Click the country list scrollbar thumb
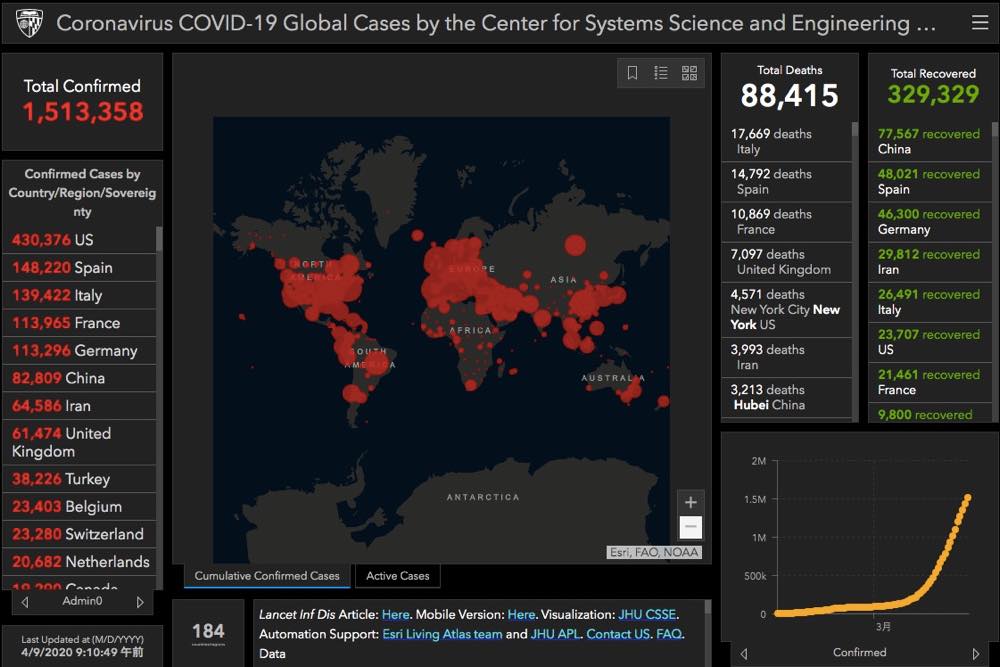Image resolution: width=1000 pixels, height=667 pixels. (x=159, y=239)
